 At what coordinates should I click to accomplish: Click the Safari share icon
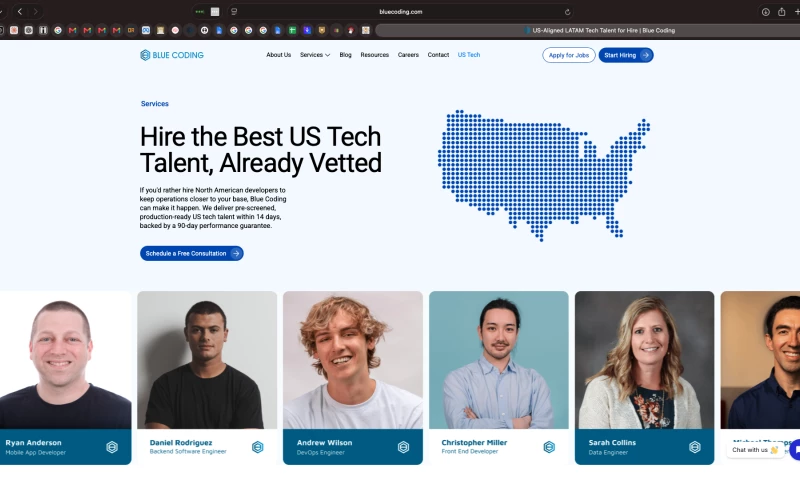pyautogui.click(x=781, y=11)
